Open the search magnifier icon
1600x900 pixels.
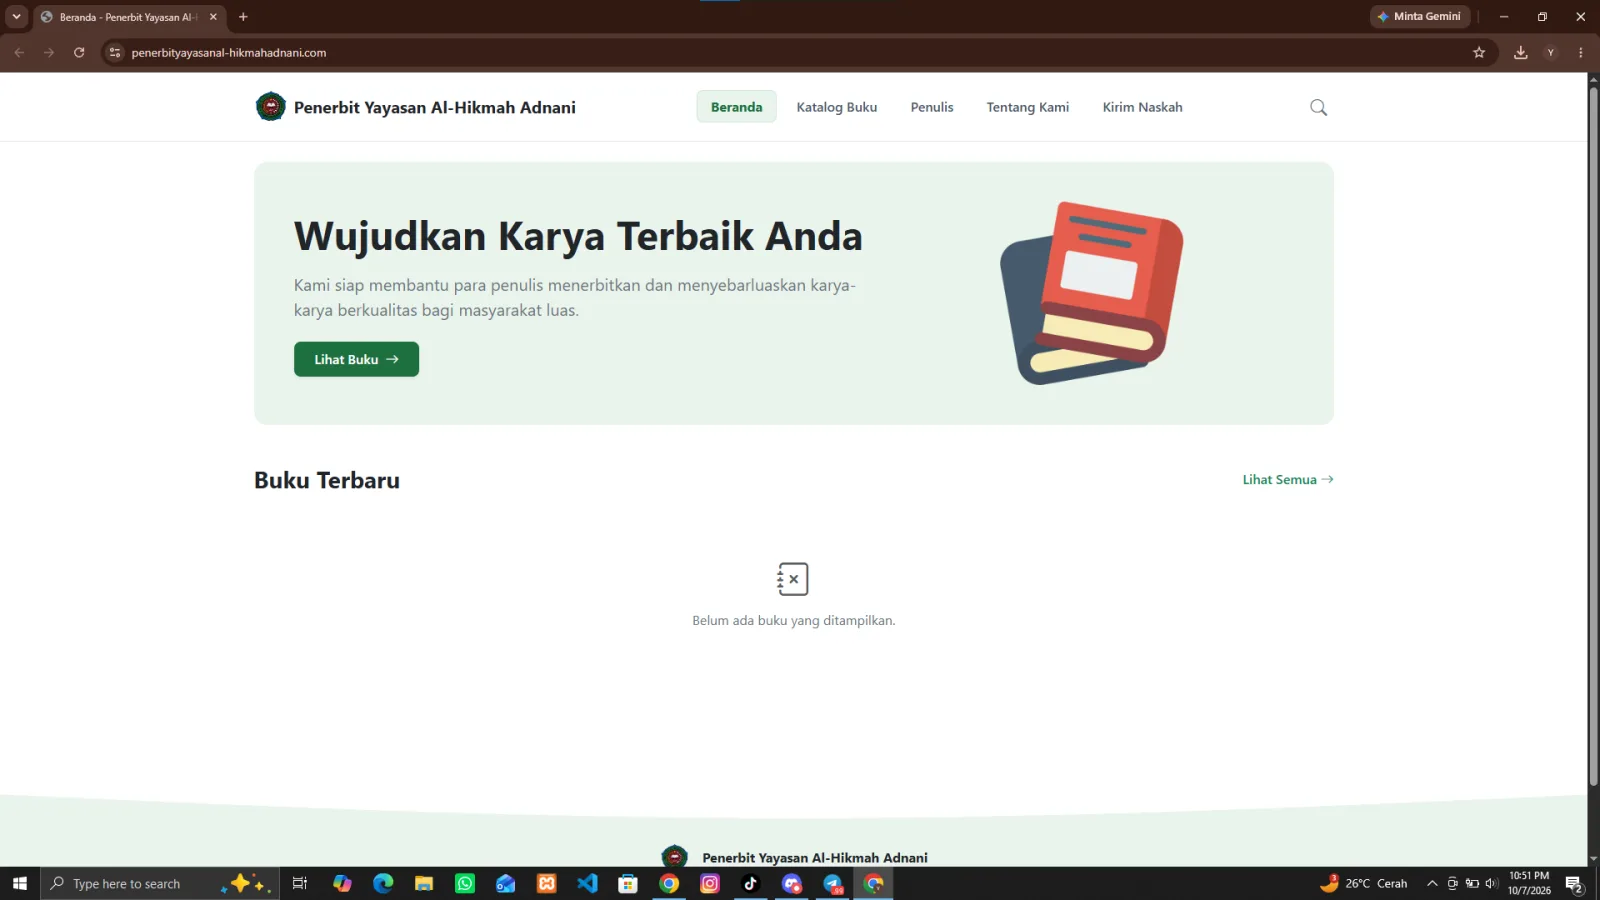pos(1318,107)
